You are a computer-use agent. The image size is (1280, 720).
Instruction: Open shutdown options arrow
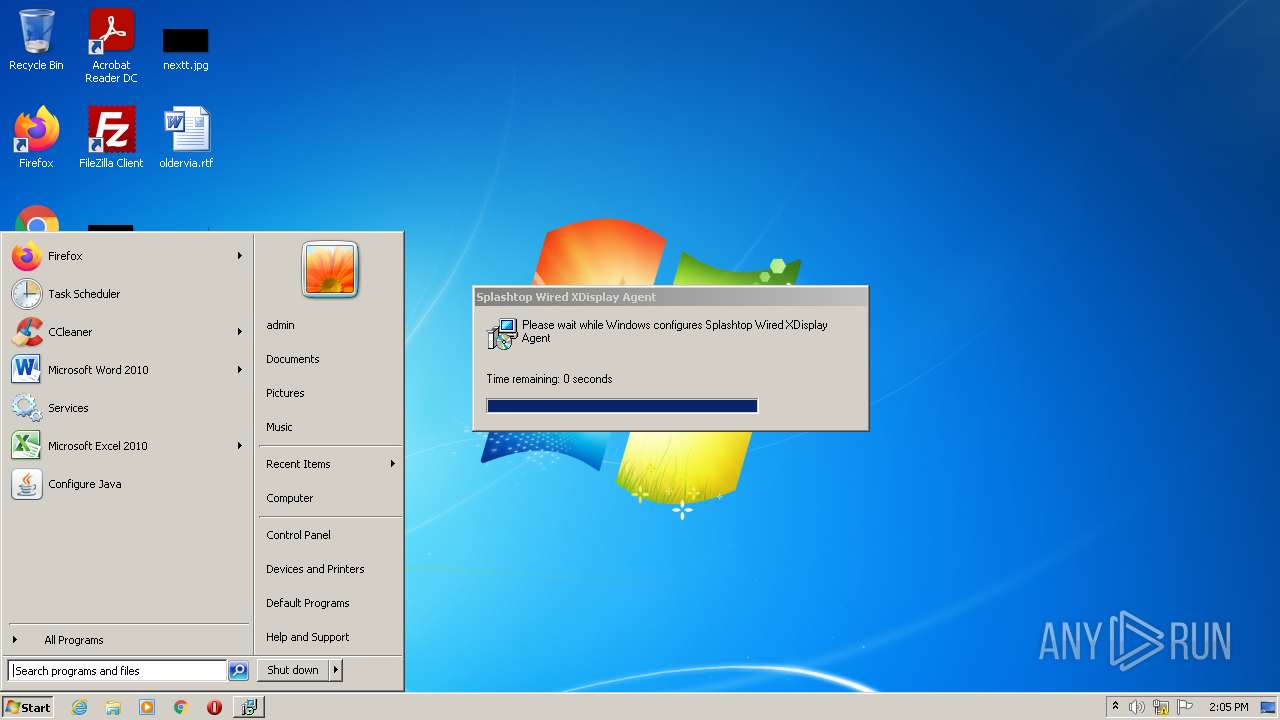336,670
